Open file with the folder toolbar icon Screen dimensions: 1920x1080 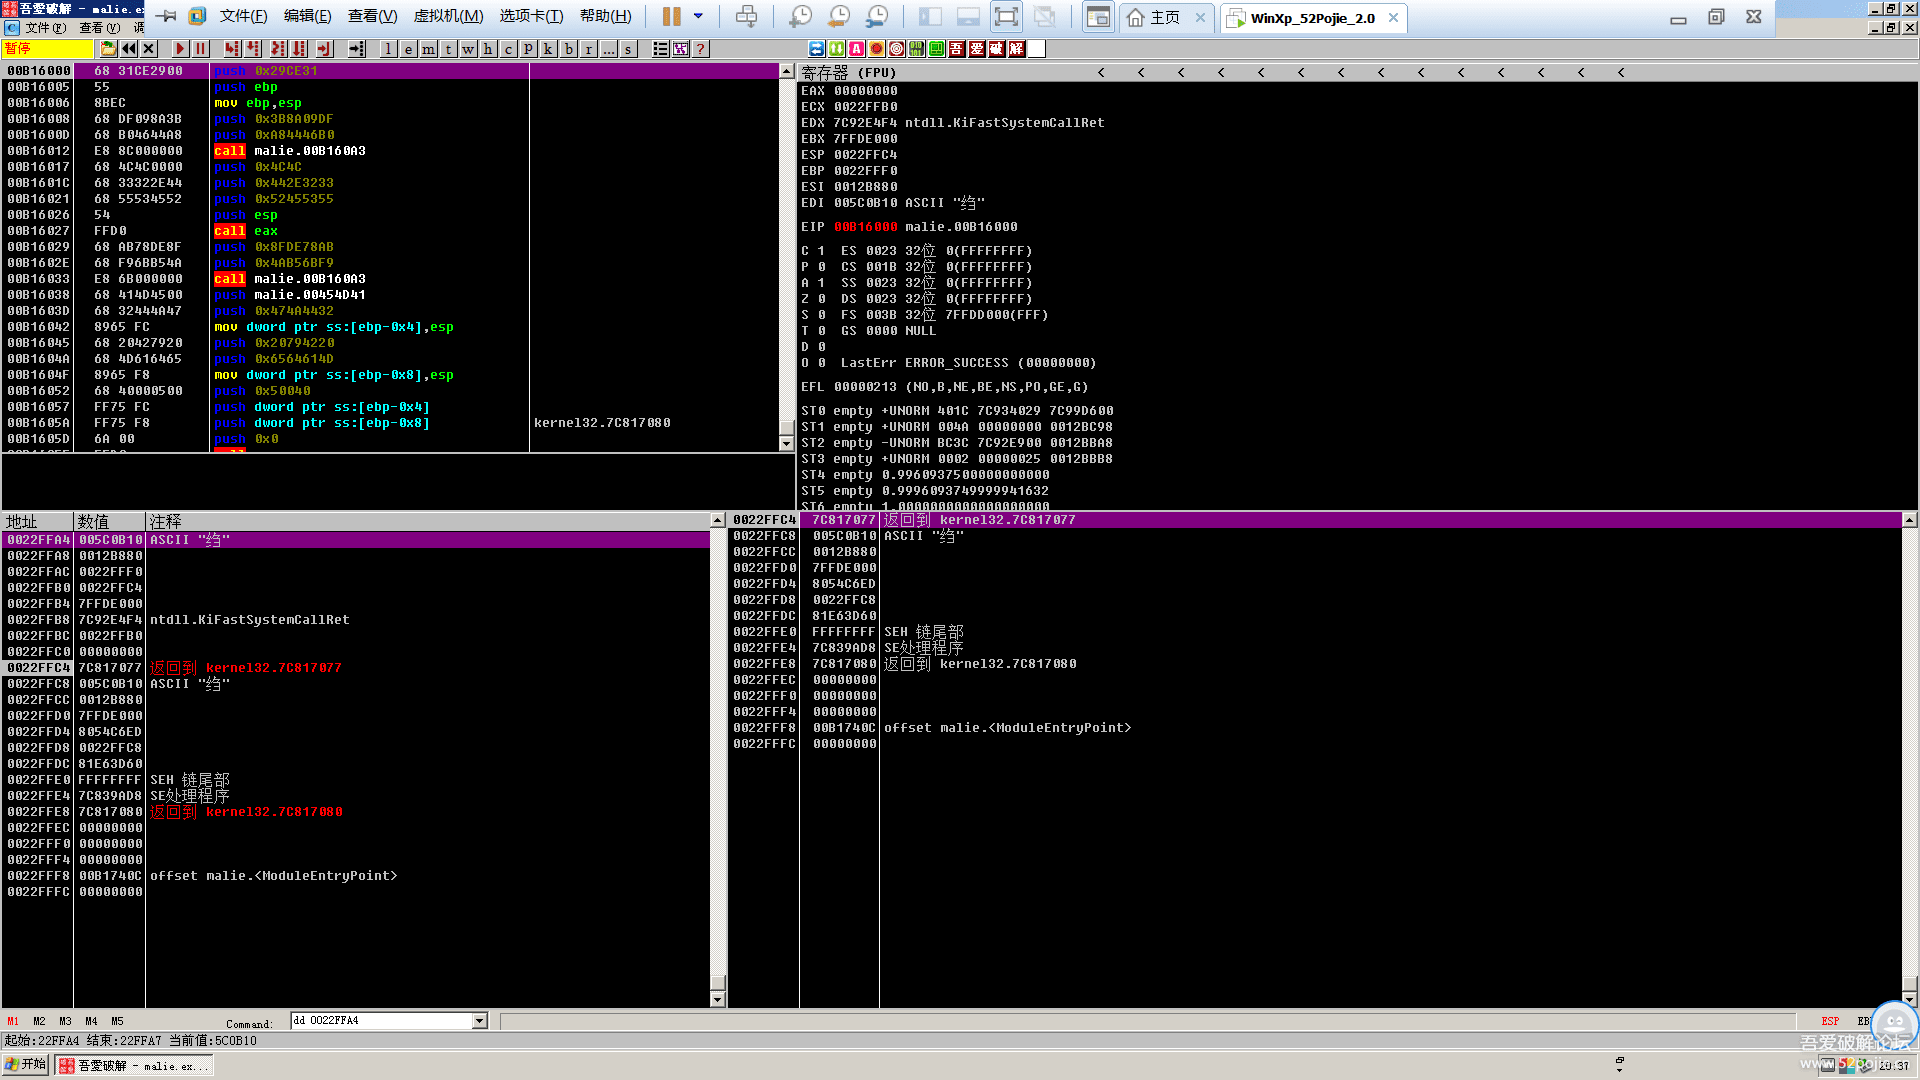[x=108, y=49]
